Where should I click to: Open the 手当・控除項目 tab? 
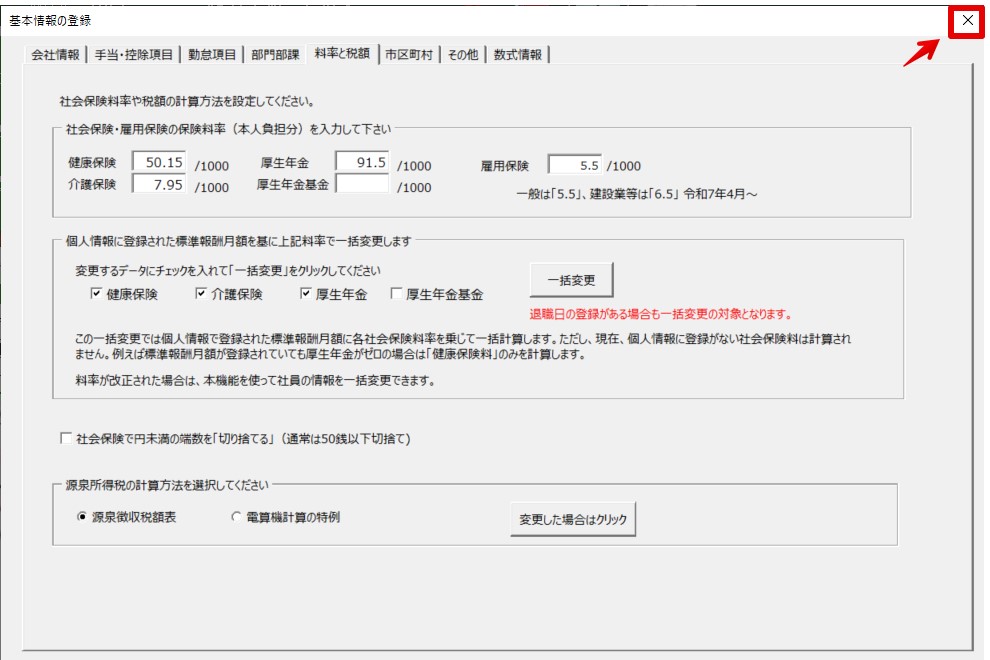(x=134, y=55)
